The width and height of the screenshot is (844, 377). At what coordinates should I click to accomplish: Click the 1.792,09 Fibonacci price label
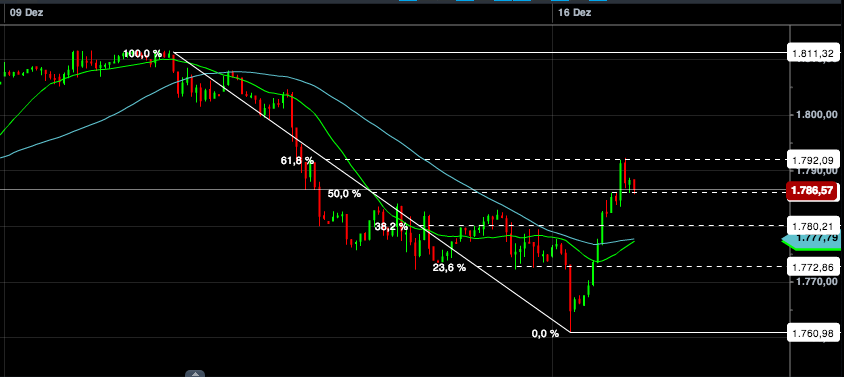pos(813,160)
